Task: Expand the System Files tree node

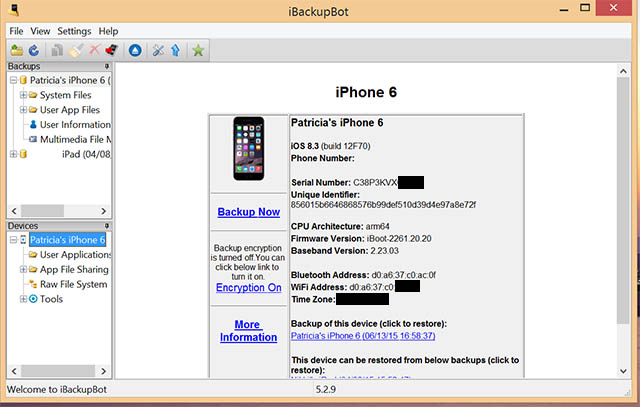Action: pos(23,95)
